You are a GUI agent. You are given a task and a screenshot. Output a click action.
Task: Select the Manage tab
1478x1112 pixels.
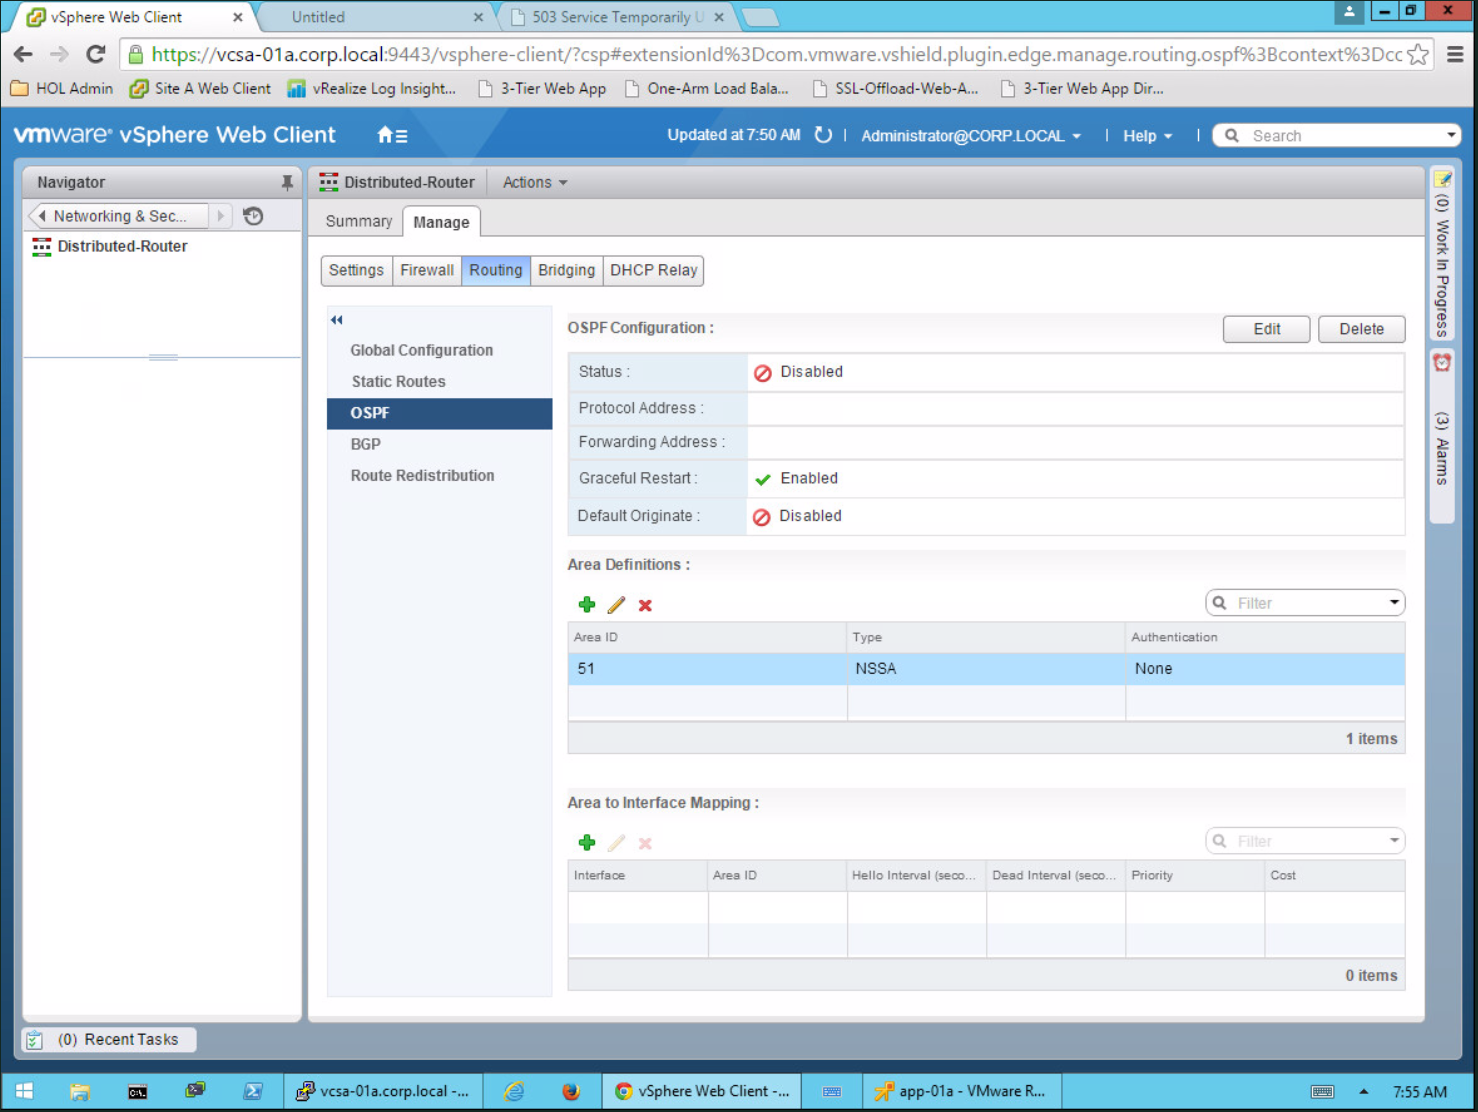(441, 222)
